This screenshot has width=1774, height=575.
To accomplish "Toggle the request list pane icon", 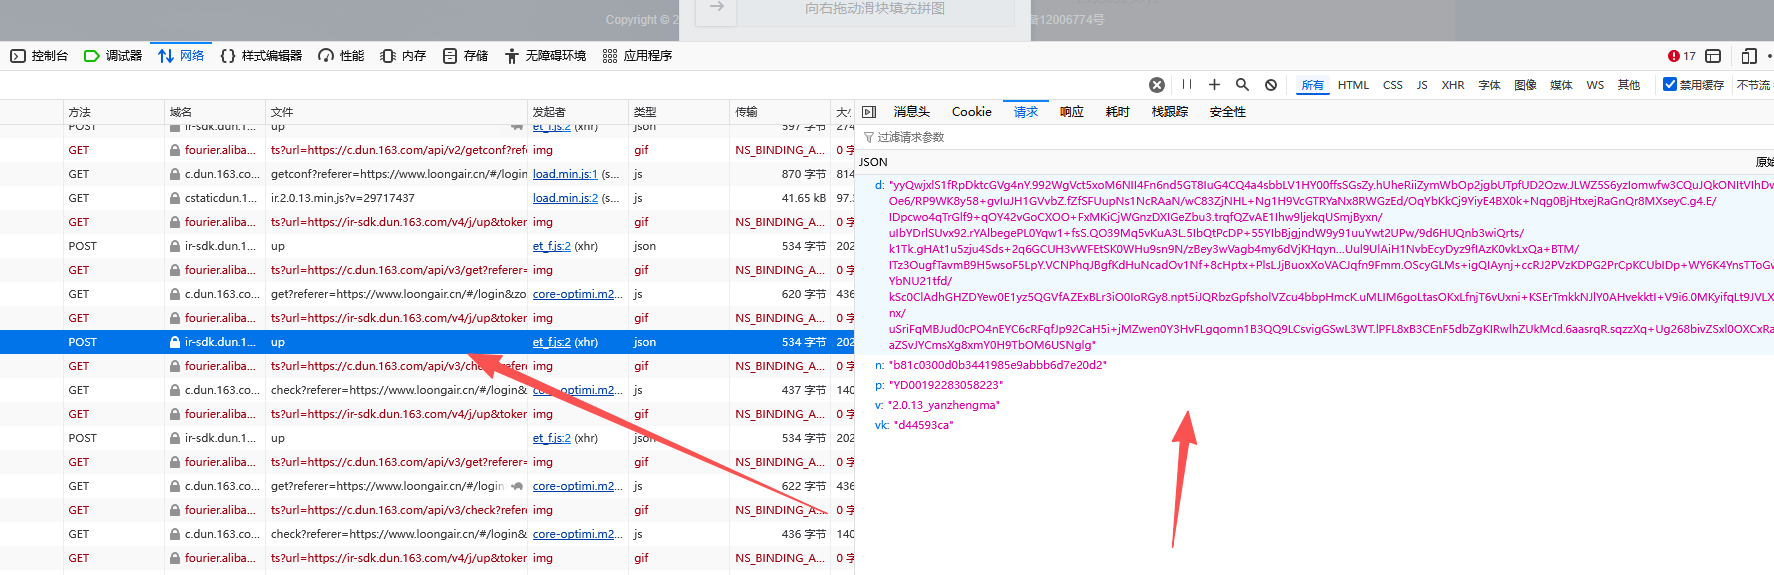I will (869, 112).
